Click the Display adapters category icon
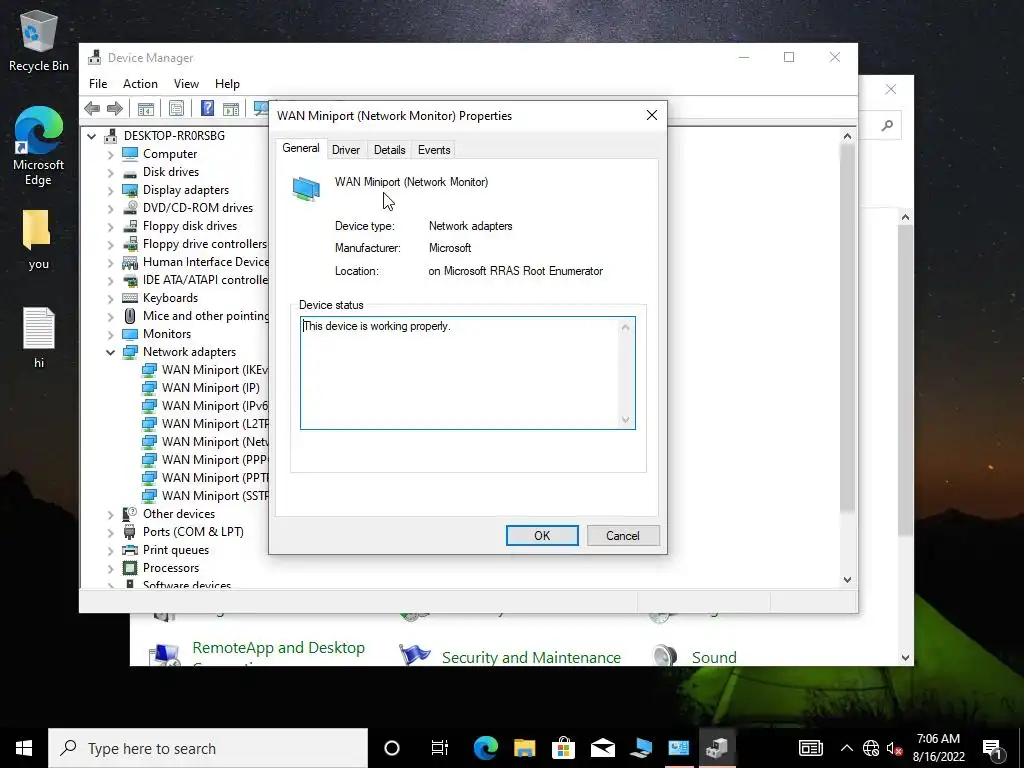The image size is (1024, 768). pyautogui.click(x=130, y=190)
